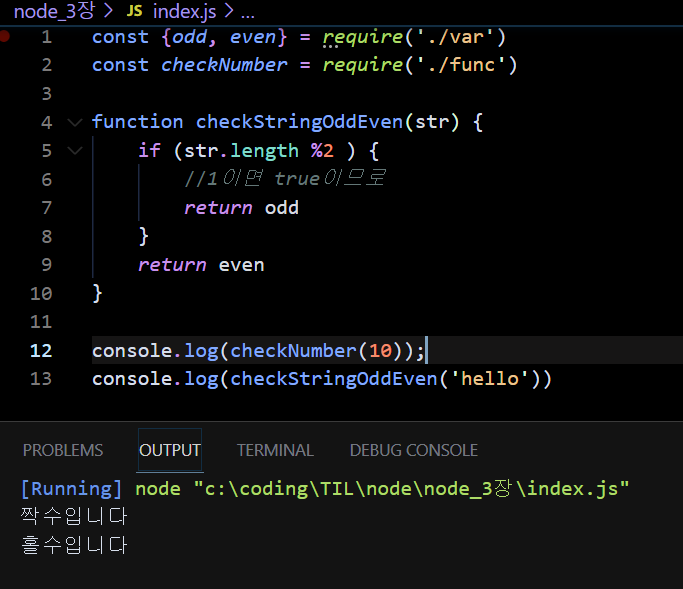Switch to the DEBUG CONSOLE tab
Image resolution: width=683 pixels, height=589 pixels.
pyautogui.click(x=413, y=450)
